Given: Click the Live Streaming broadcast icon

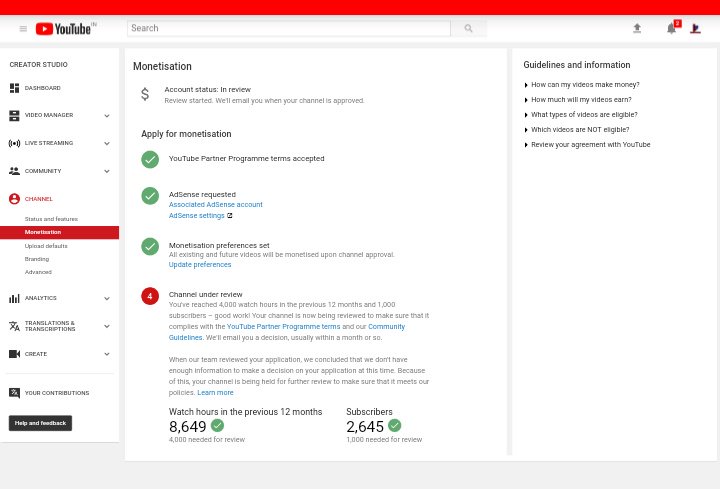Looking at the screenshot, I should click(14, 143).
